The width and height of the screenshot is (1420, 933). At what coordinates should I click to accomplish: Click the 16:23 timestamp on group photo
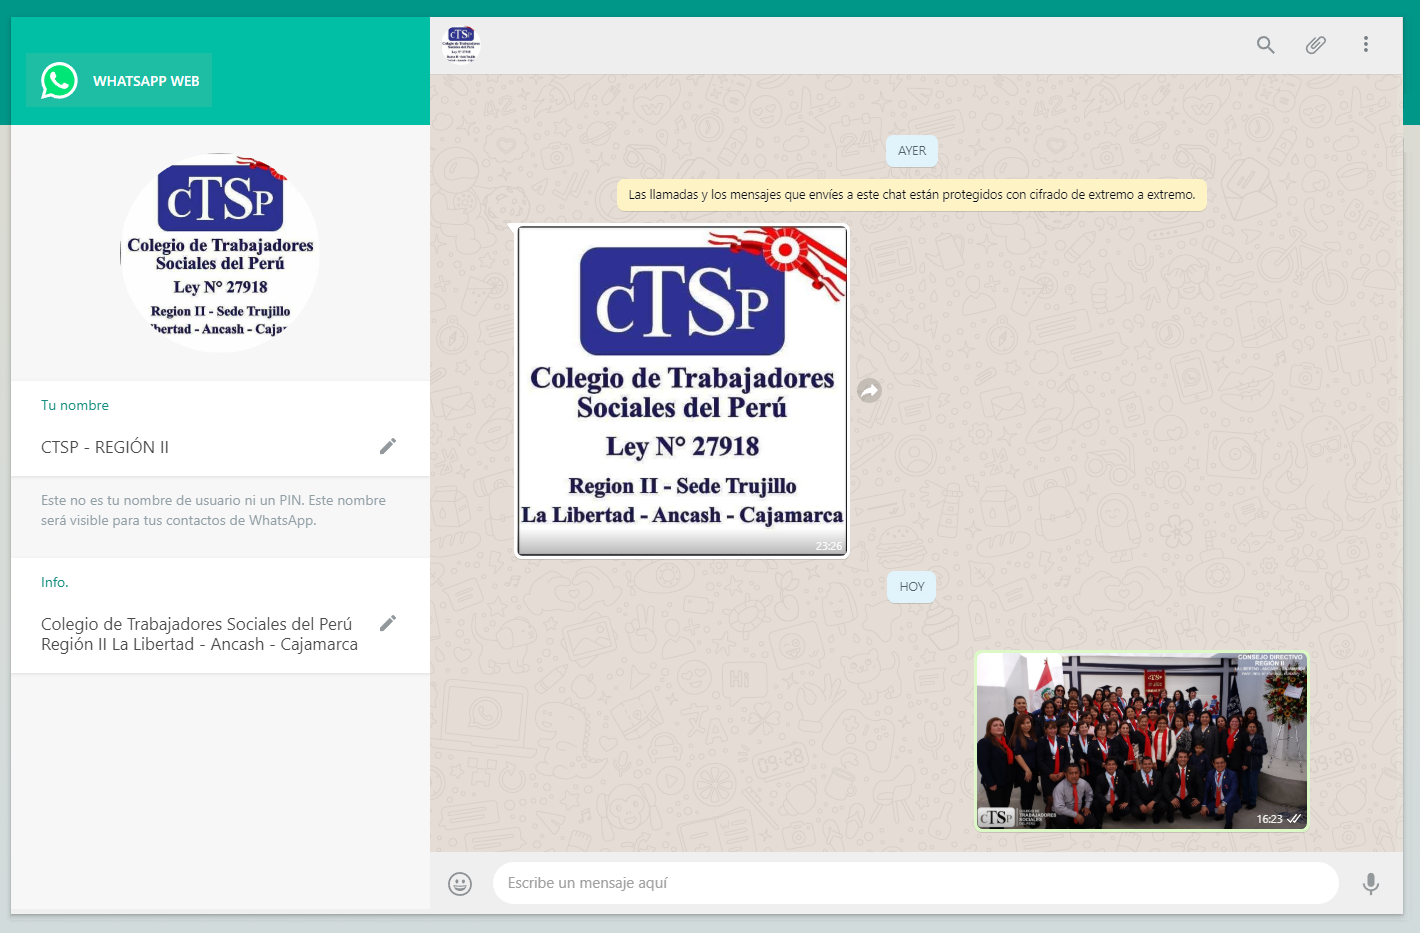click(1269, 819)
